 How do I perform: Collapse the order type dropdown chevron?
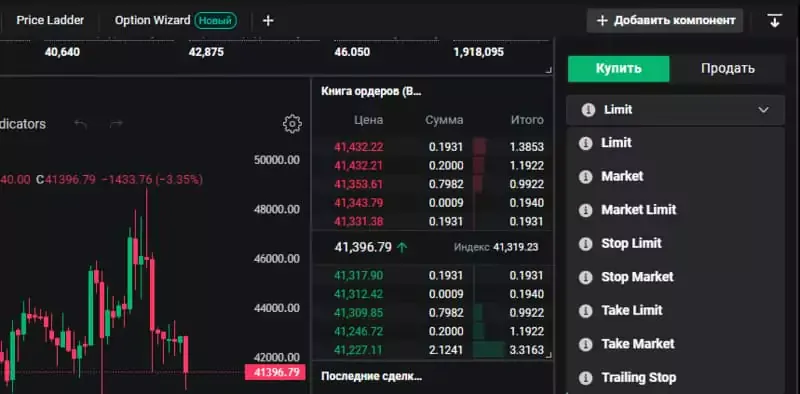click(x=763, y=110)
